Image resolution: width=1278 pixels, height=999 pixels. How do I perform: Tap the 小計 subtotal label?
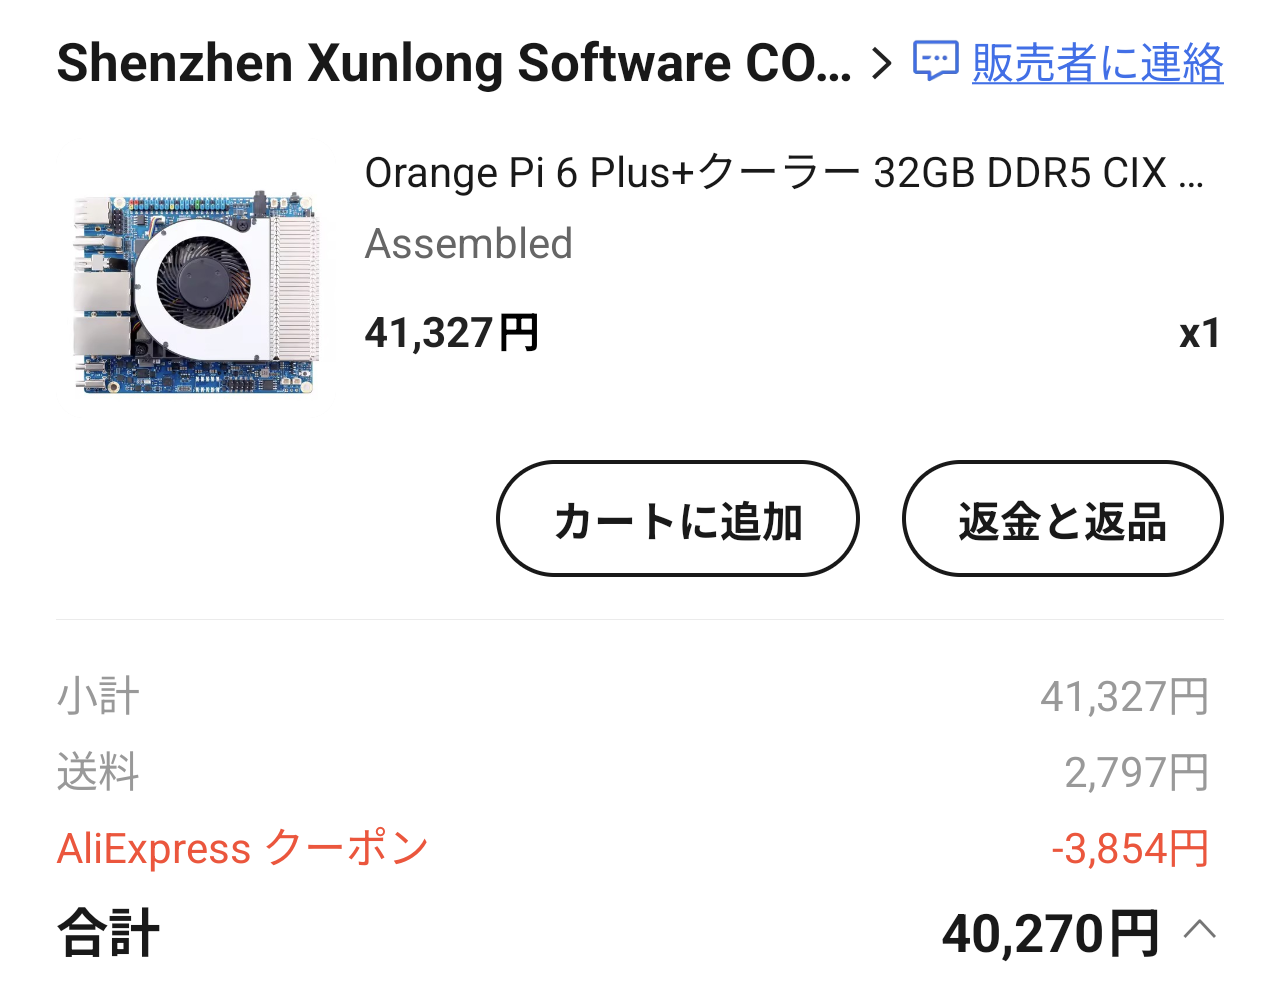tap(98, 697)
